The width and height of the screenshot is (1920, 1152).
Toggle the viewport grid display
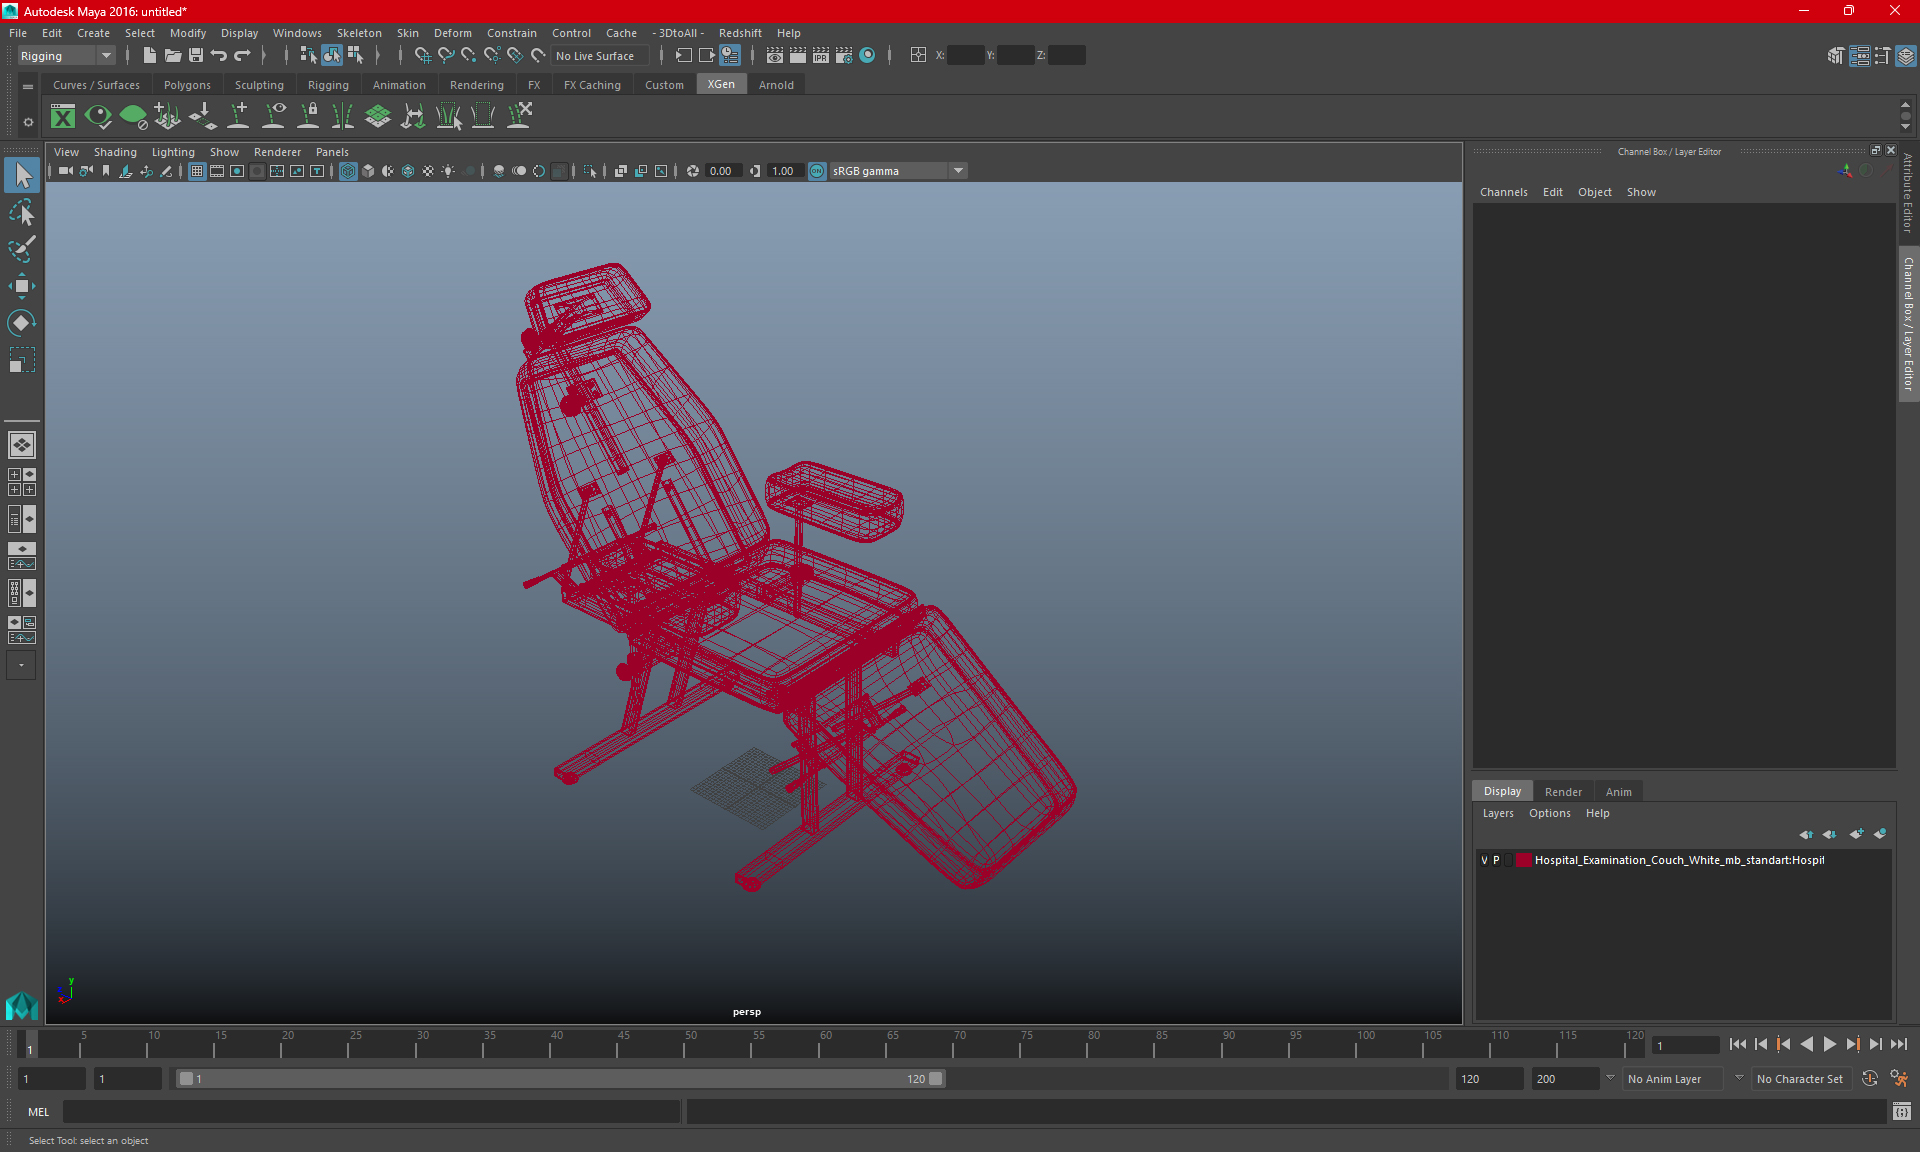[x=197, y=171]
